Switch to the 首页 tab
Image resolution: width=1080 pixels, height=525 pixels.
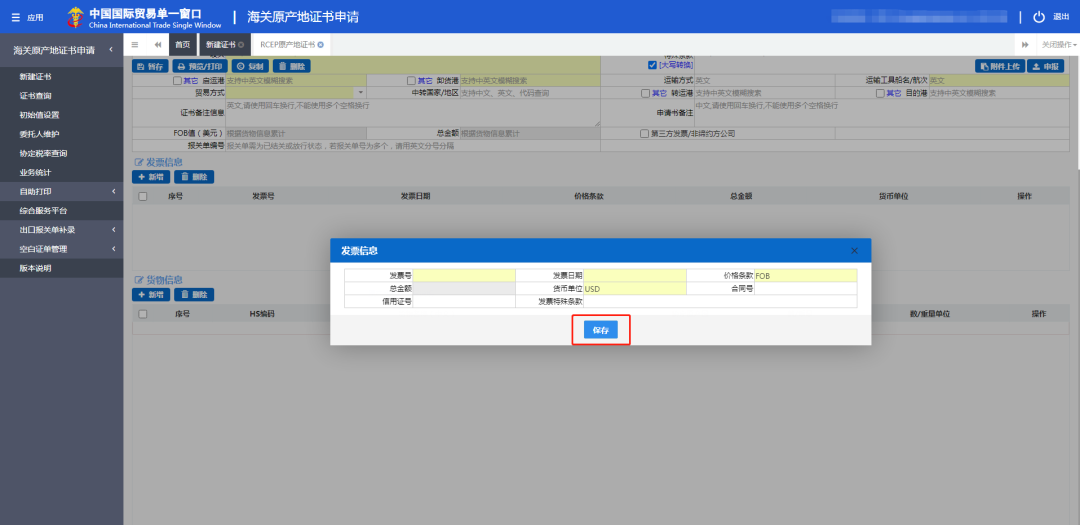[182, 45]
